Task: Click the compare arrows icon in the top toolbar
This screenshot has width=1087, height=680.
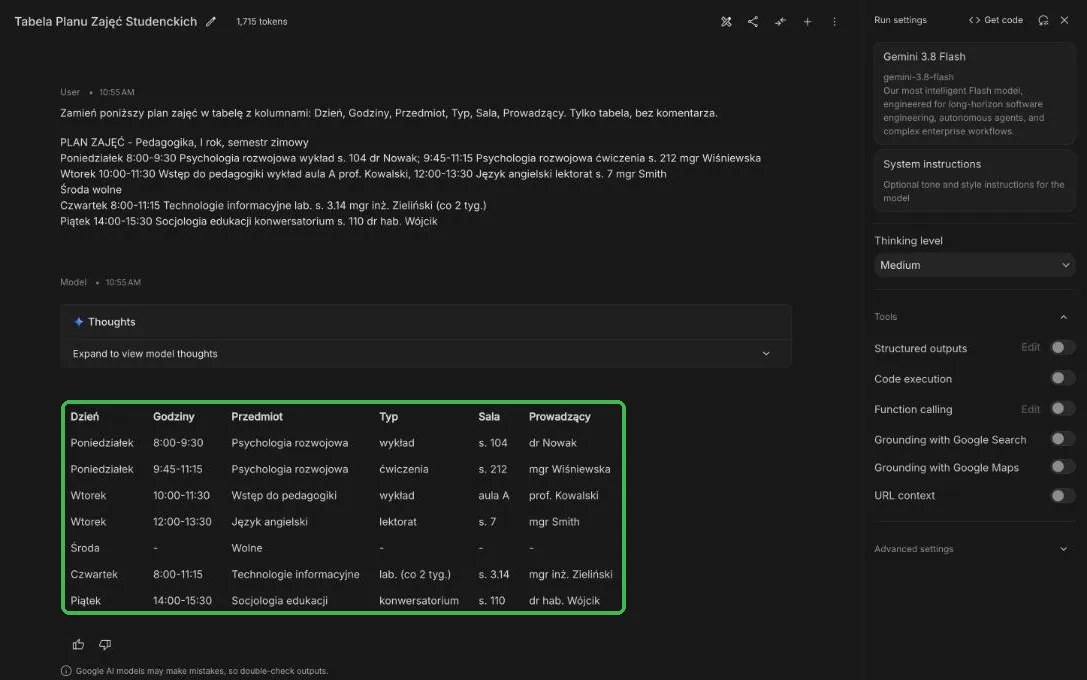Action: 780,21
